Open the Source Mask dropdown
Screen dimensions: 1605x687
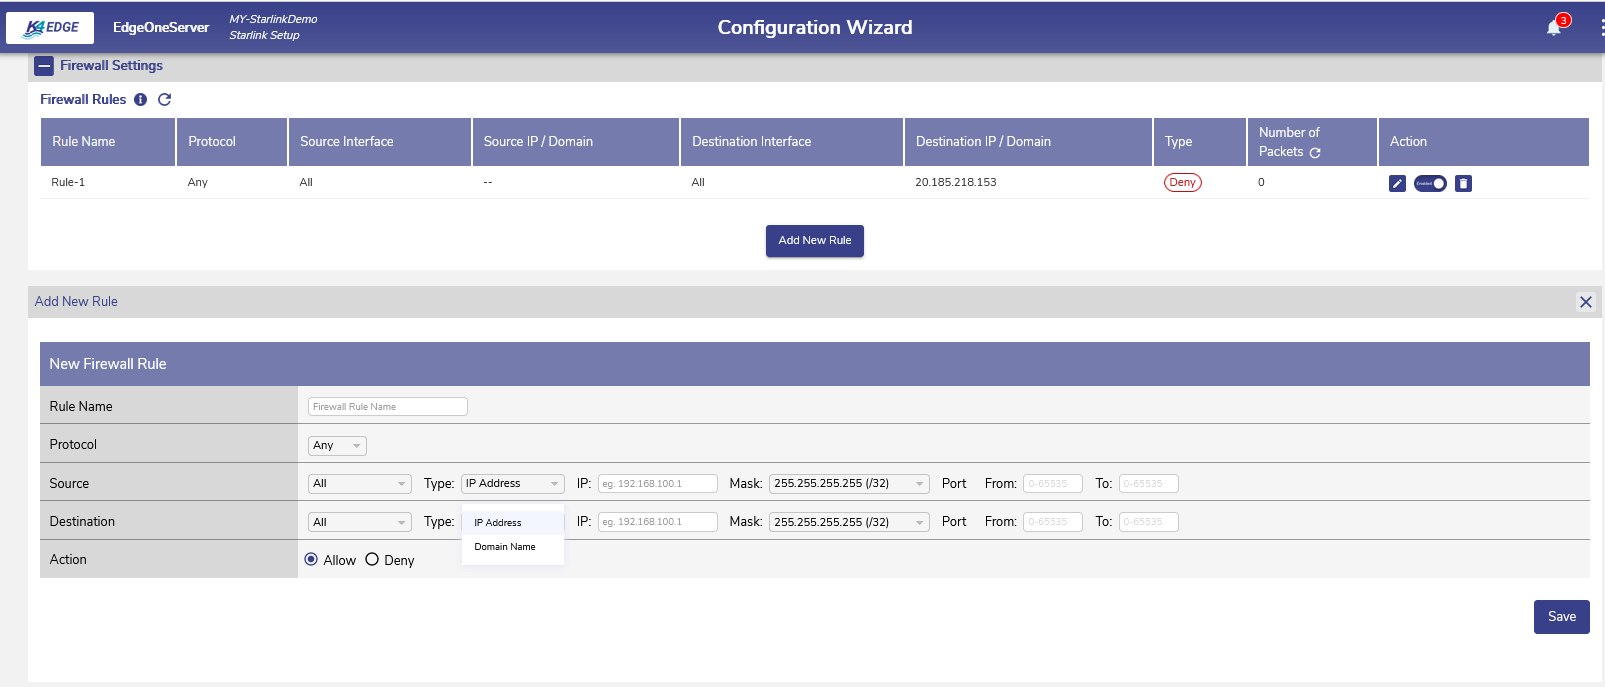point(848,484)
